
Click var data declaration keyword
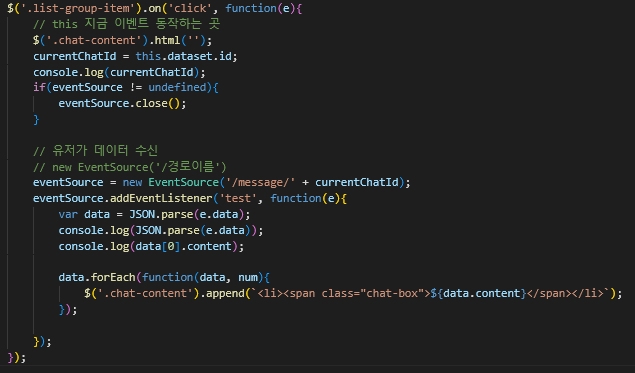click(x=68, y=215)
